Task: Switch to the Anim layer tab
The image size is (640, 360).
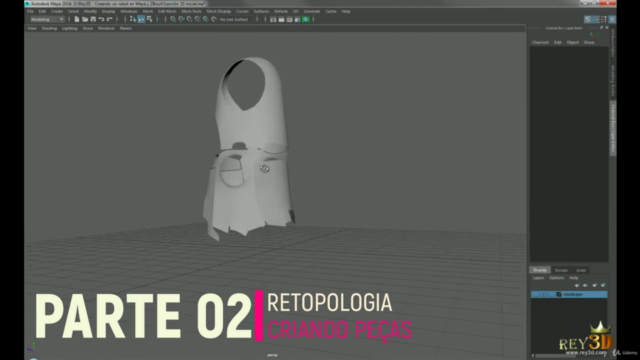Action: (581, 270)
